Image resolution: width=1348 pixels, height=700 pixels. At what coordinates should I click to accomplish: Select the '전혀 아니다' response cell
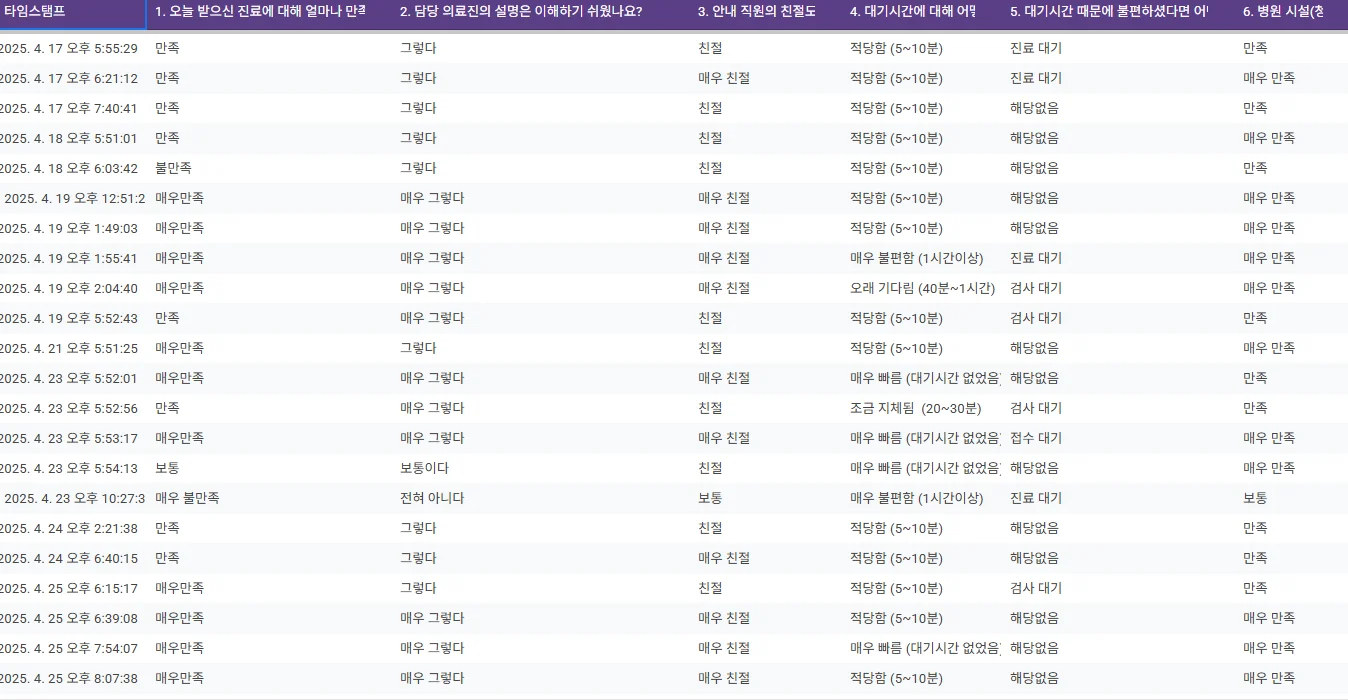click(432, 498)
